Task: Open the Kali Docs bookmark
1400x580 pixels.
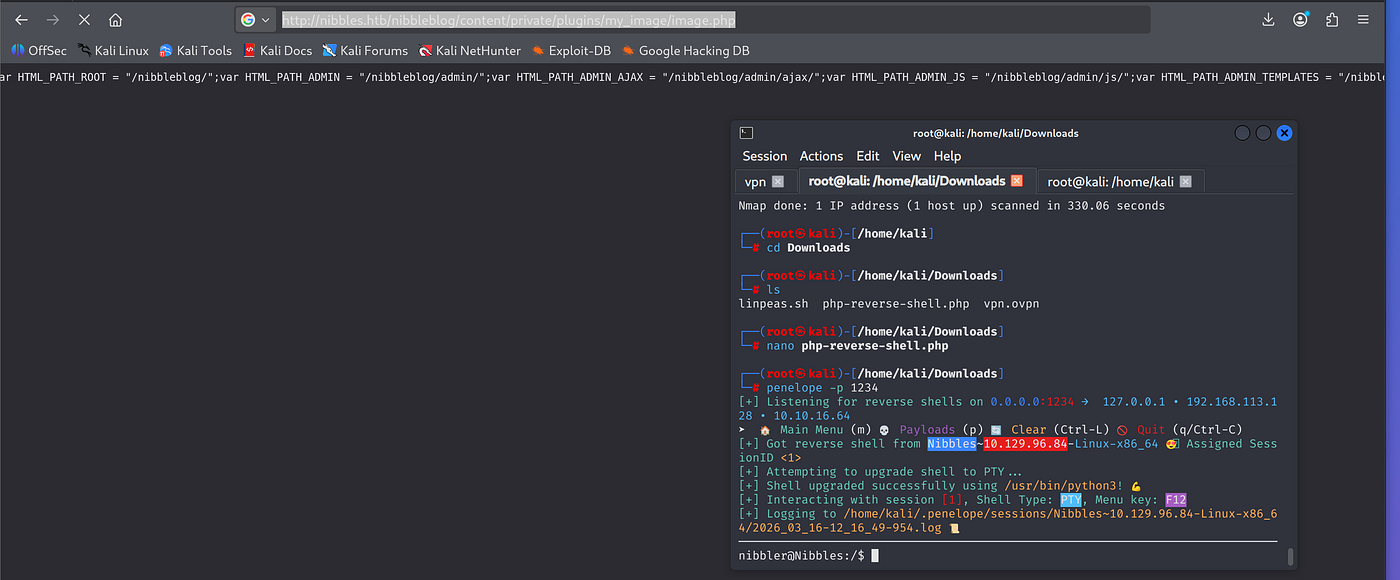Action: click(x=277, y=50)
